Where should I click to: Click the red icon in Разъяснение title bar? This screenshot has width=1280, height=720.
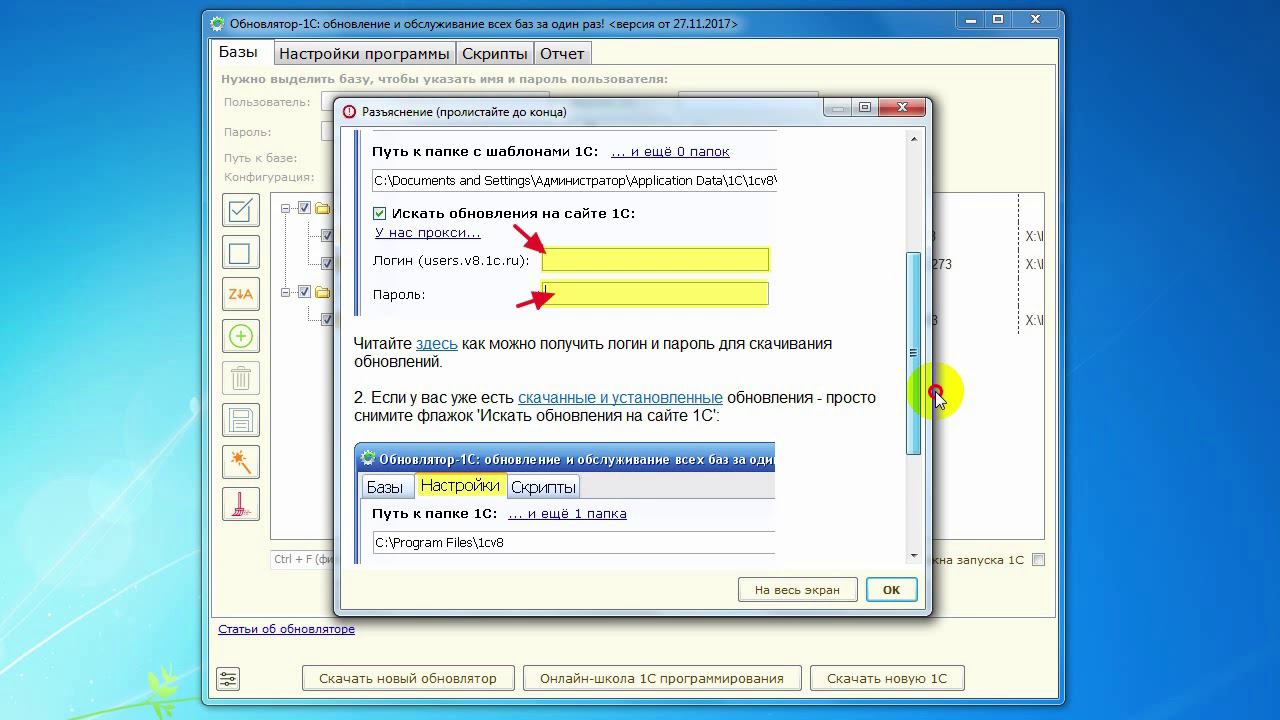click(x=349, y=112)
